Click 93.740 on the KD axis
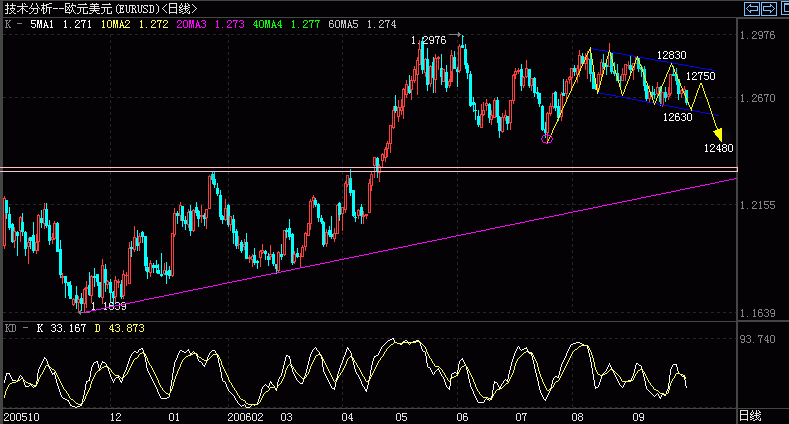This screenshot has width=789, height=424. tap(757, 339)
